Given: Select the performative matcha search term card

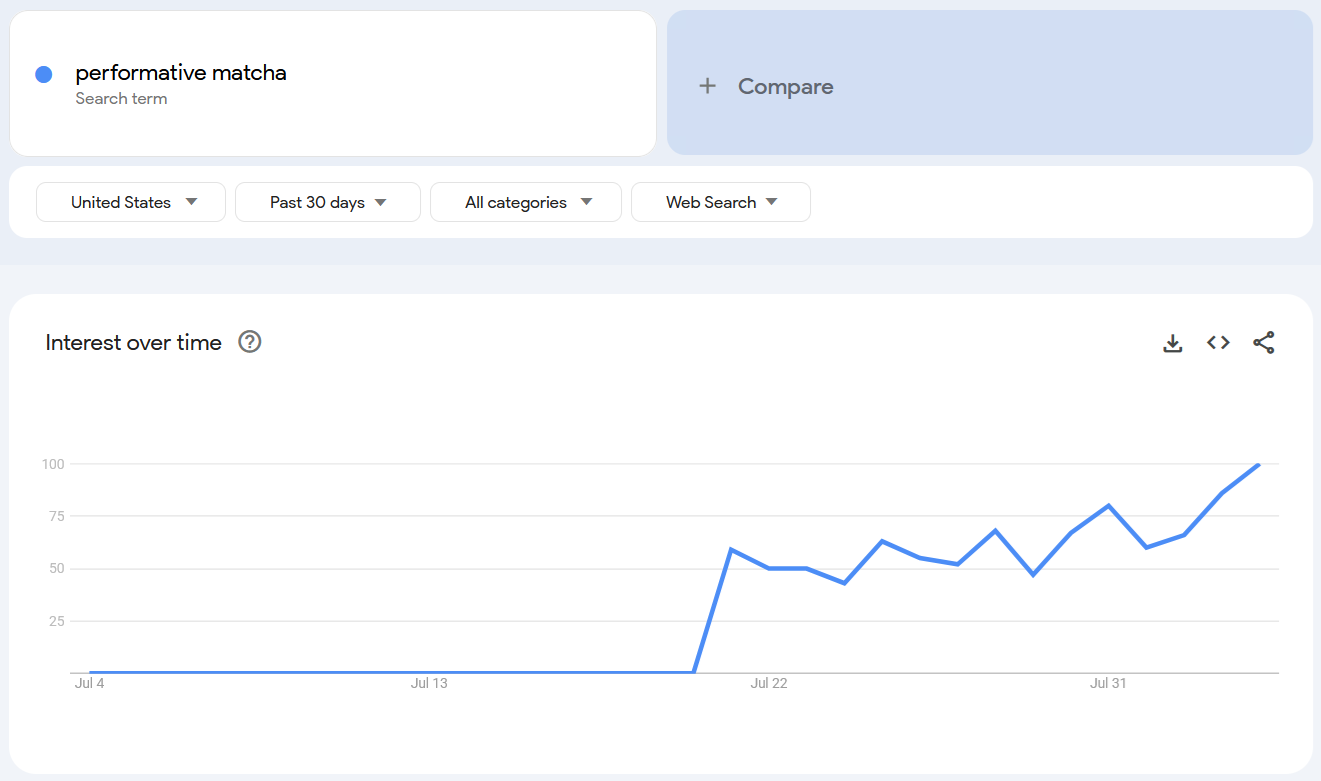Looking at the screenshot, I should coord(333,83).
